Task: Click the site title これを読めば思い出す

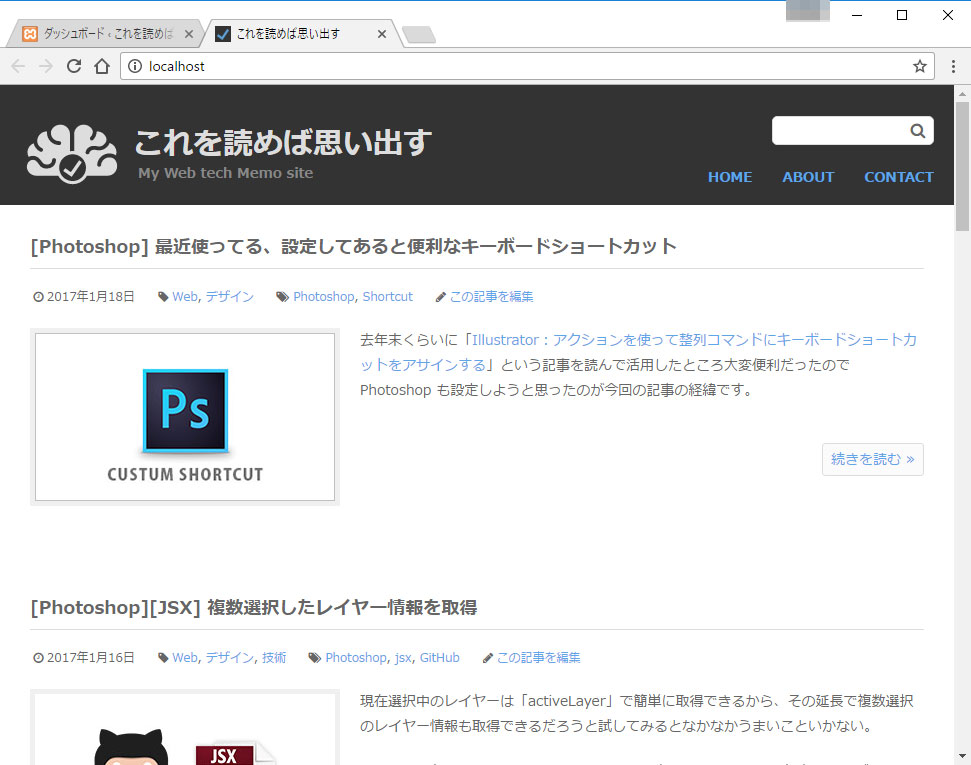Action: pos(283,142)
